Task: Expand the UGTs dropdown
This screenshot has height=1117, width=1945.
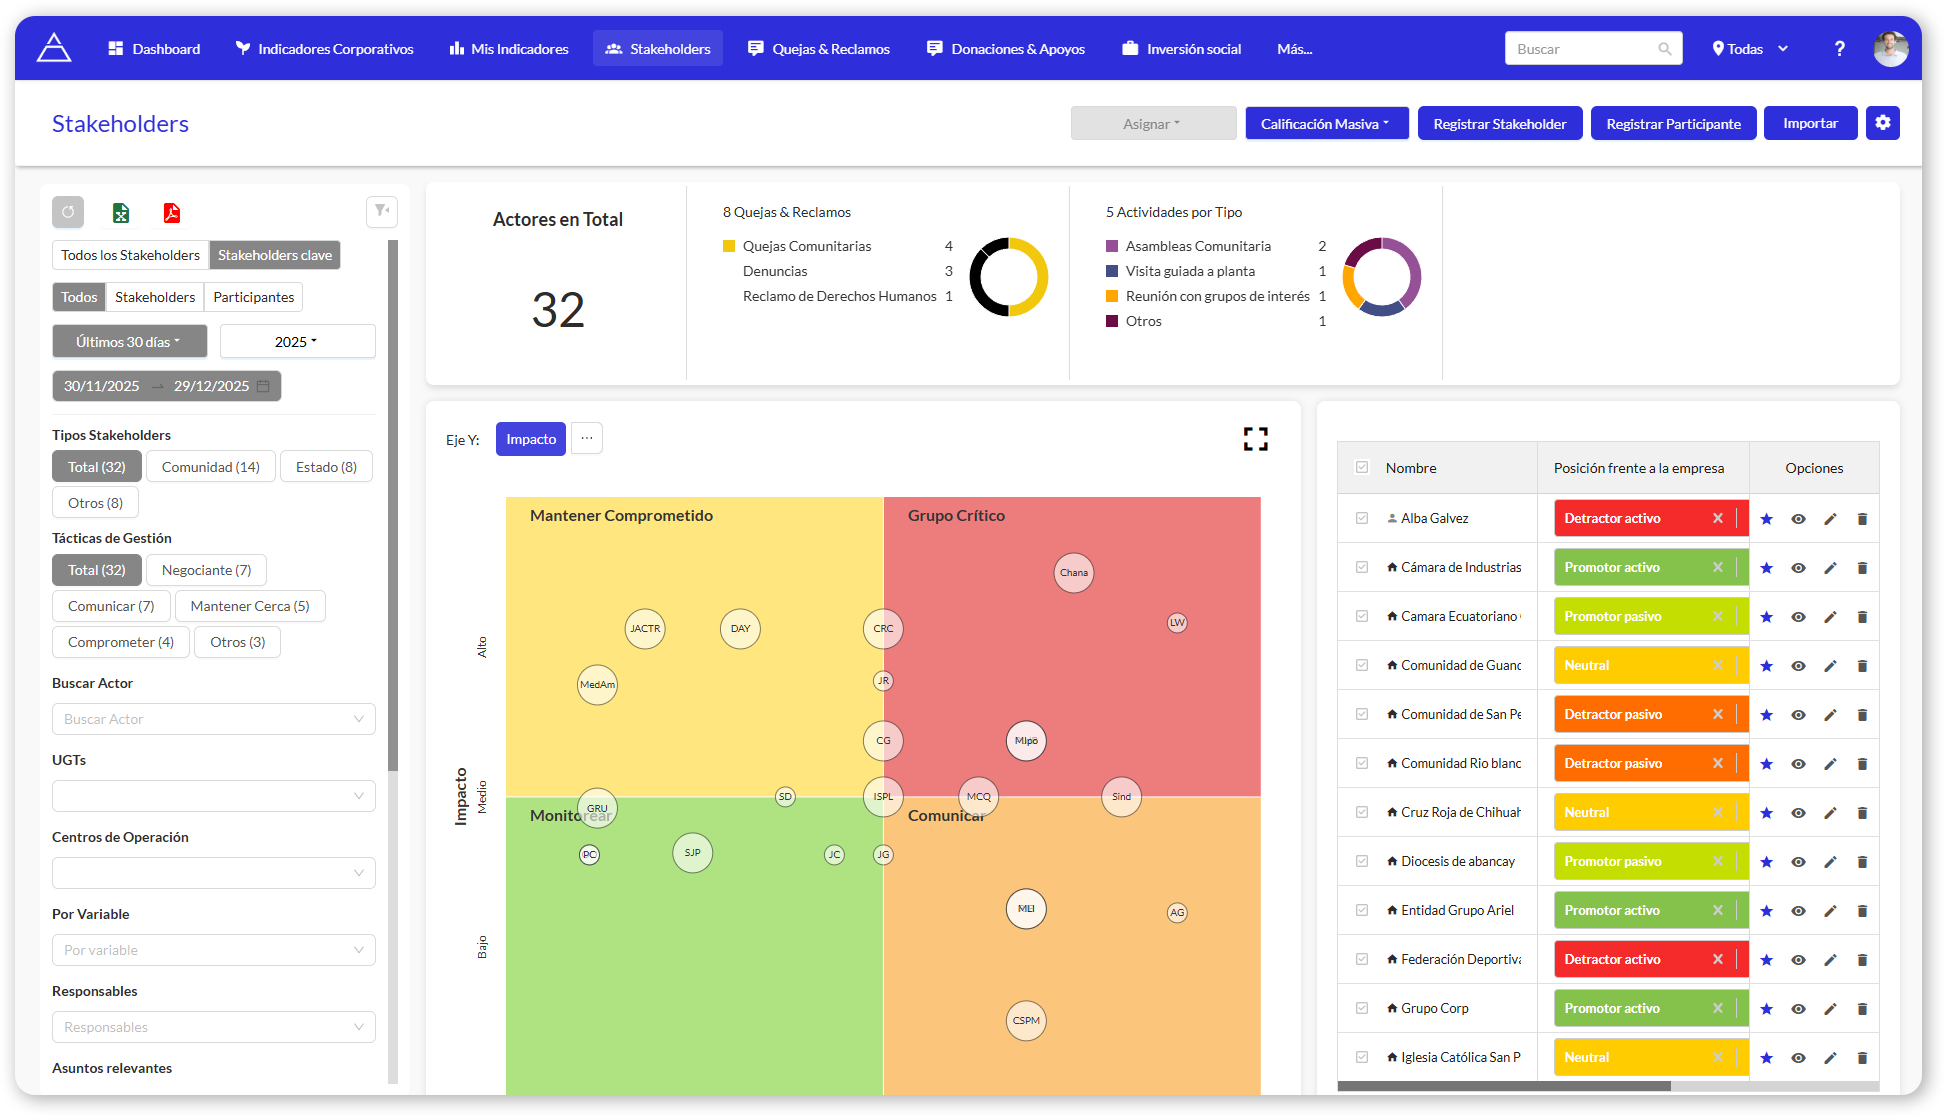Action: pyautogui.click(x=213, y=795)
